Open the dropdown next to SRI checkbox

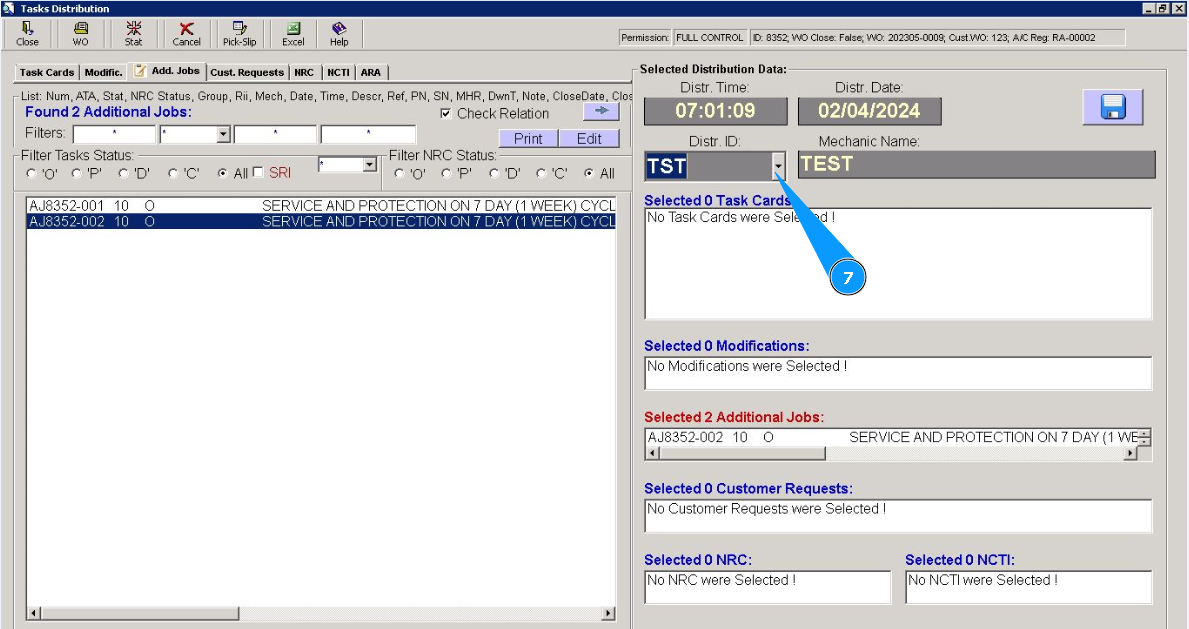pyautogui.click(x=369, y=165)
